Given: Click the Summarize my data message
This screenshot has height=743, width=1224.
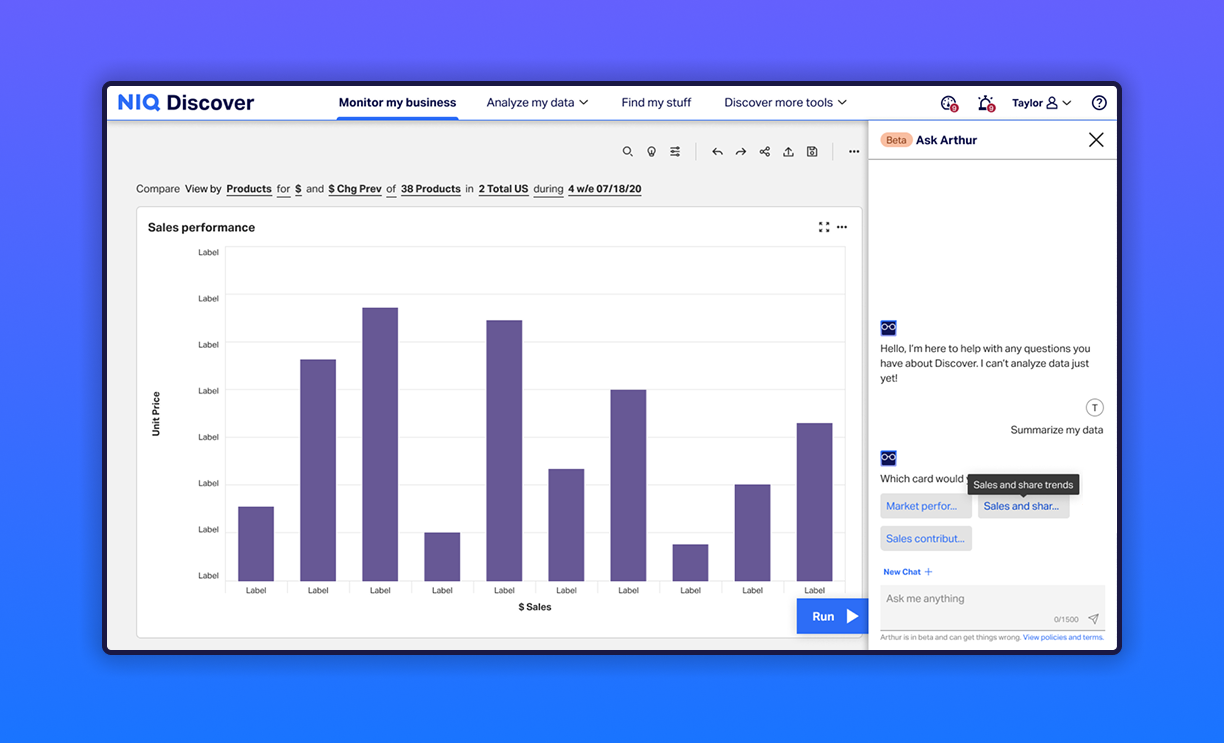Looking at the screenshot, I should tap(1057, 430).
